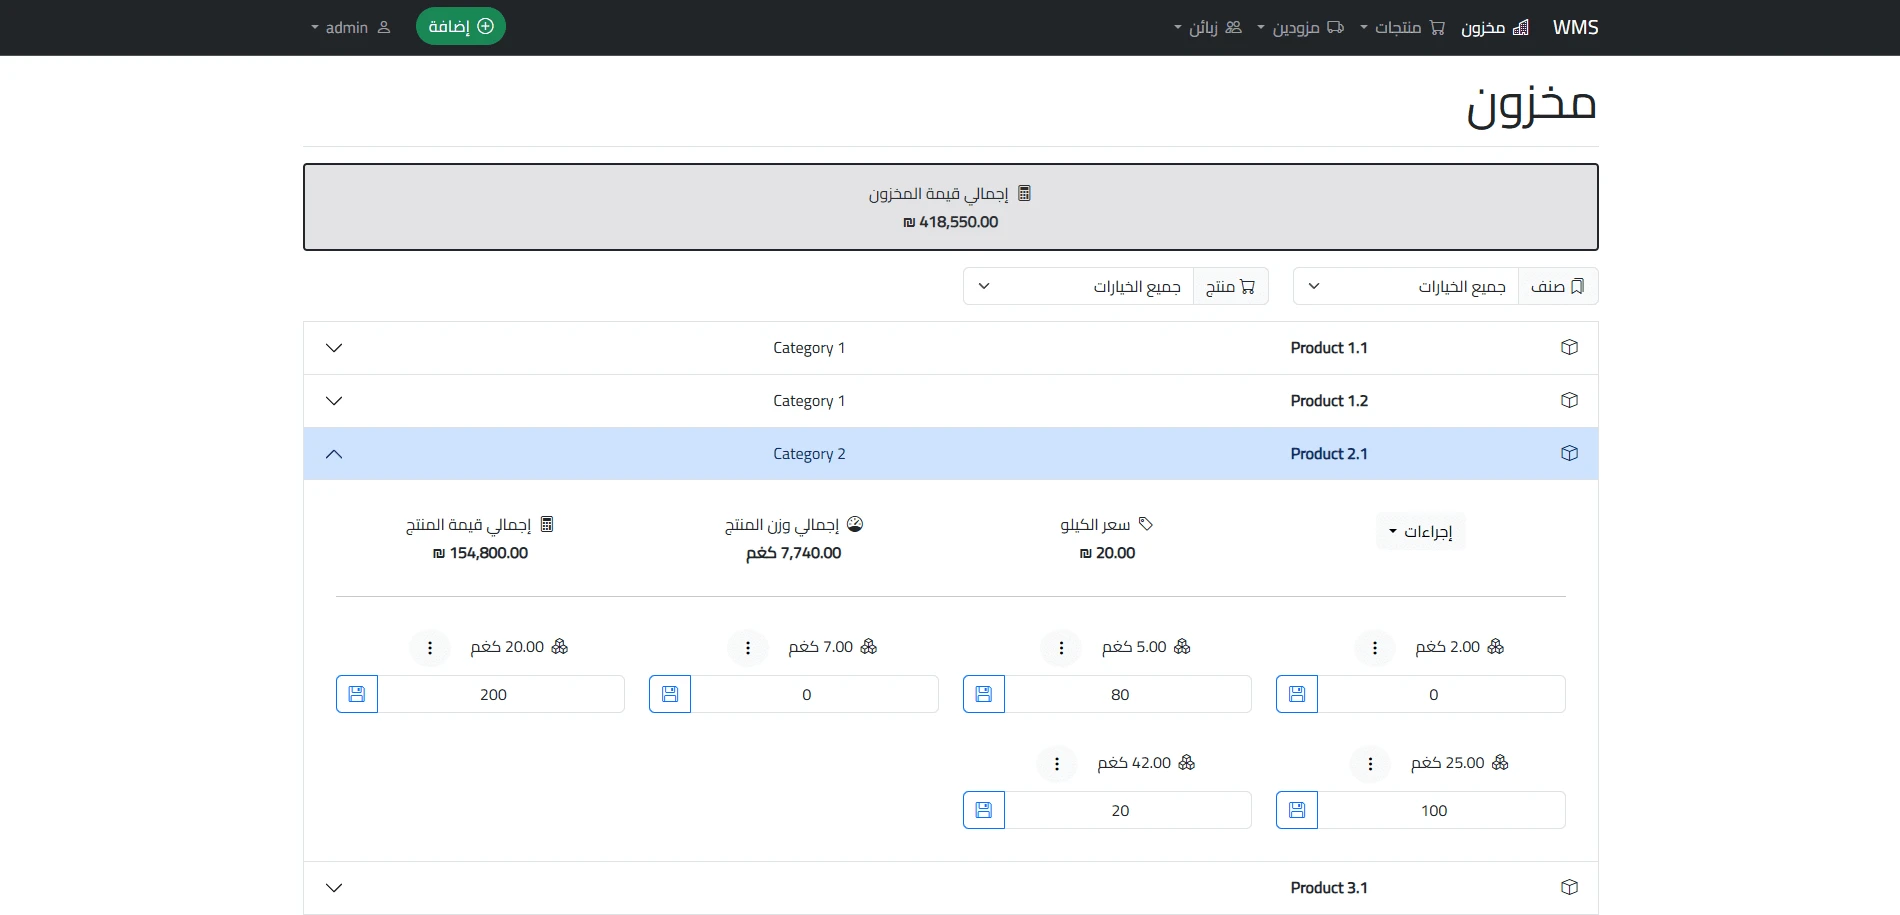Open options menu for 42.00 kg package
Image resolution: width=1900 pixels, height=915 pixels.
1057,764
